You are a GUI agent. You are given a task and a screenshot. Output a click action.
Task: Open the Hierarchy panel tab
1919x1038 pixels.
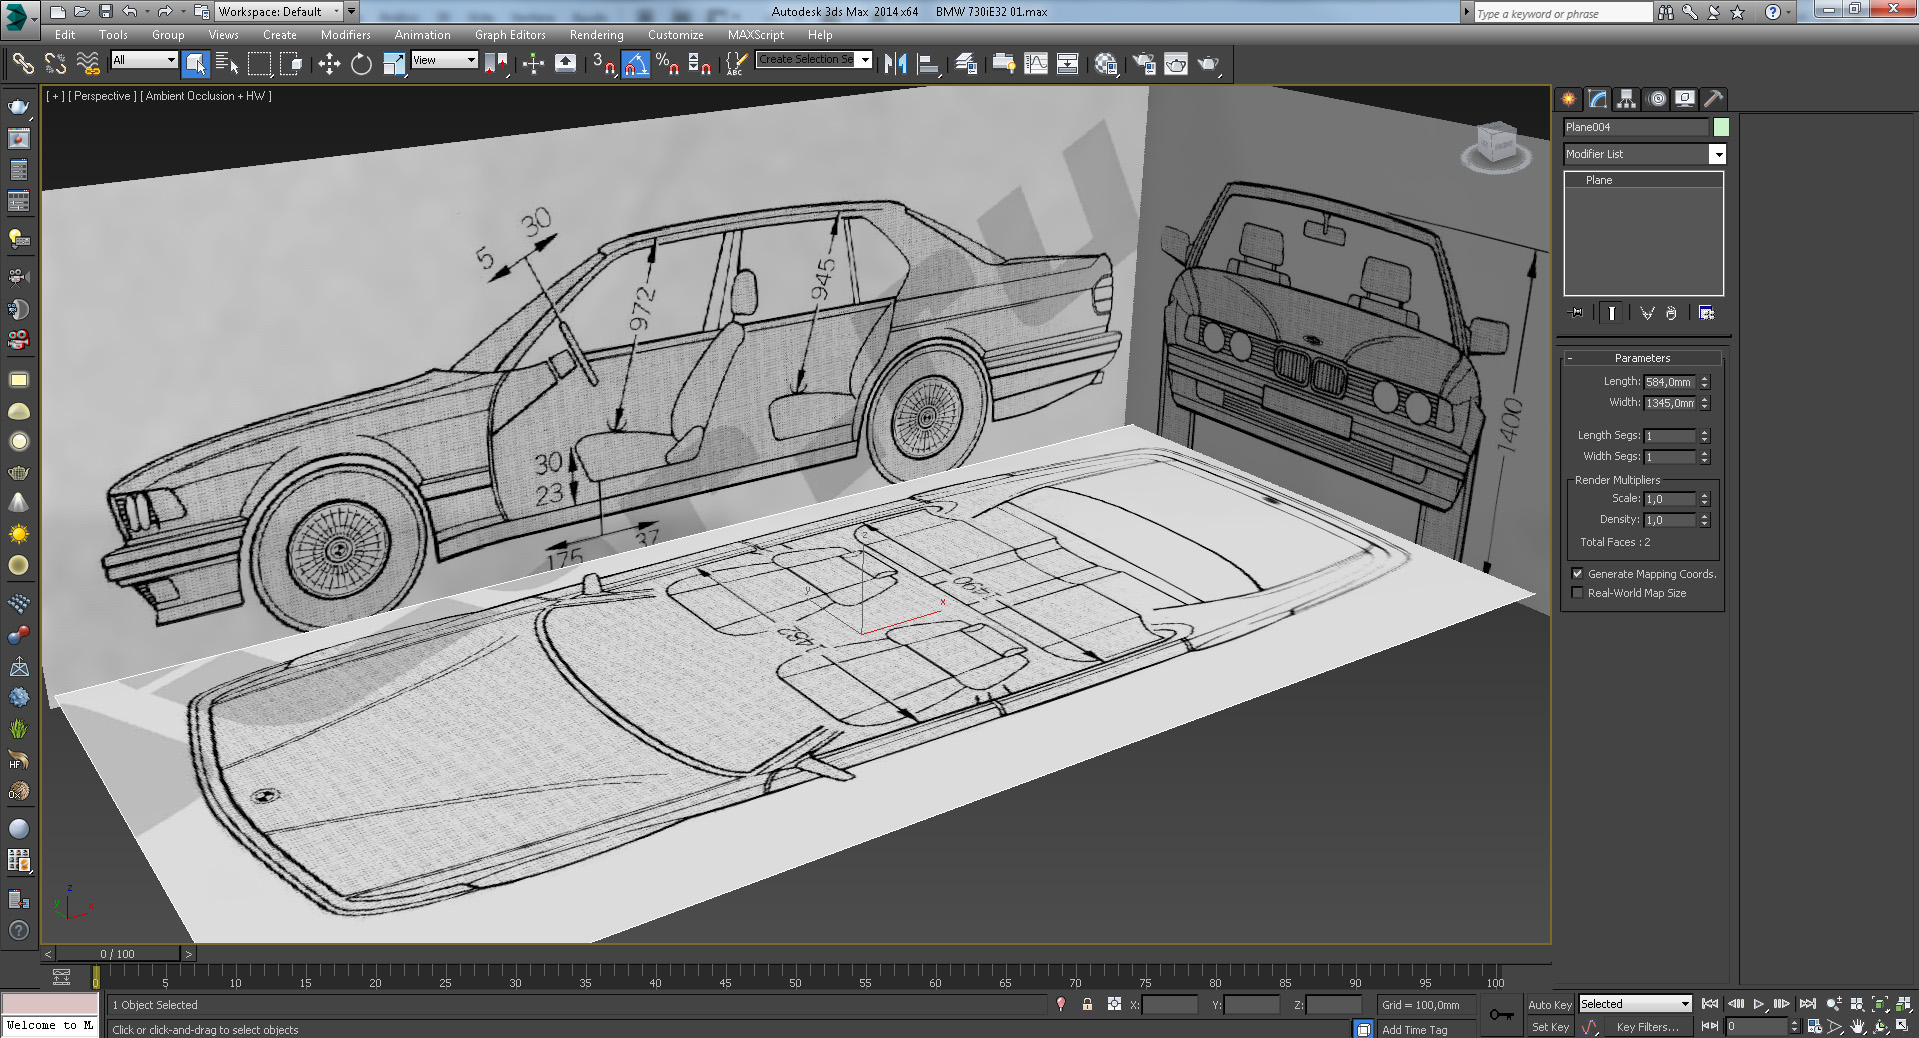(x=1627, y=98)
